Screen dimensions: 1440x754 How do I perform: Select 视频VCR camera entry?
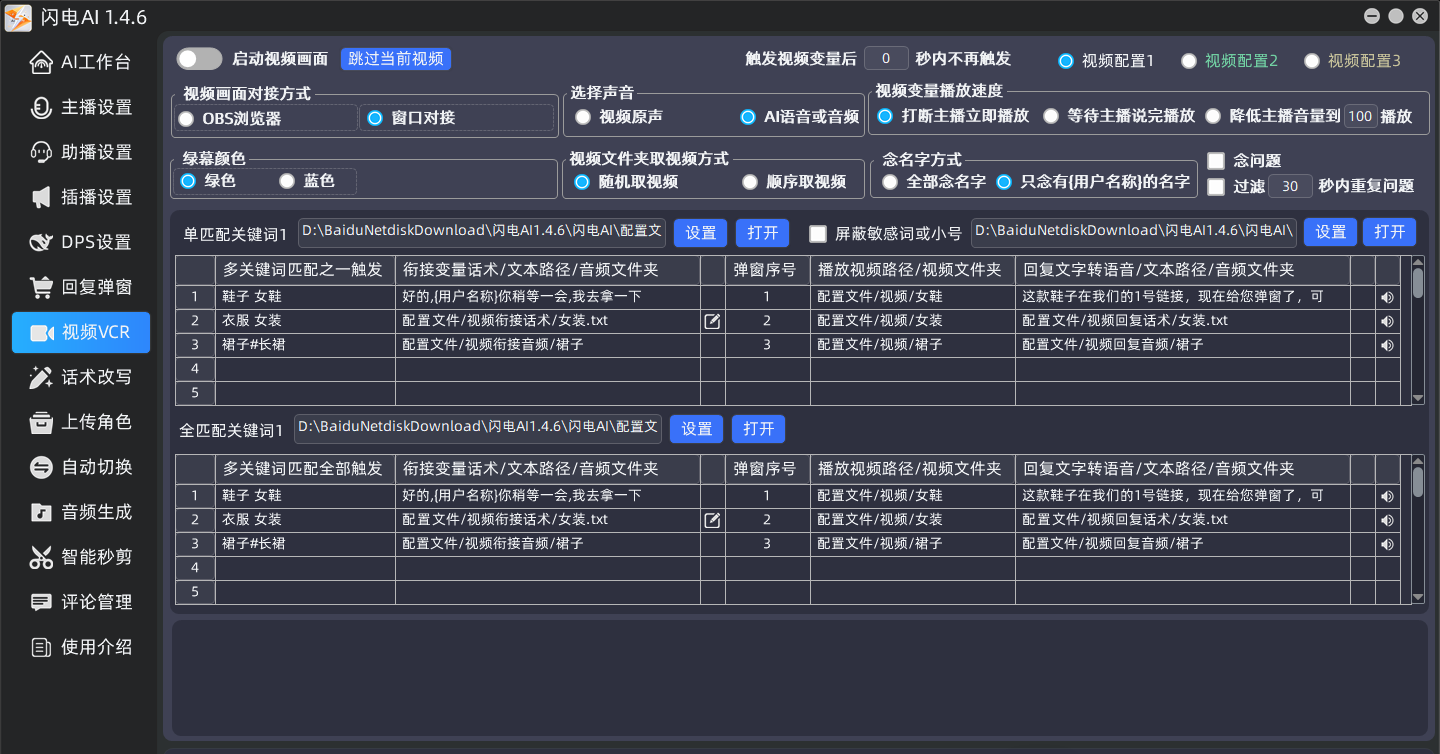81,332
